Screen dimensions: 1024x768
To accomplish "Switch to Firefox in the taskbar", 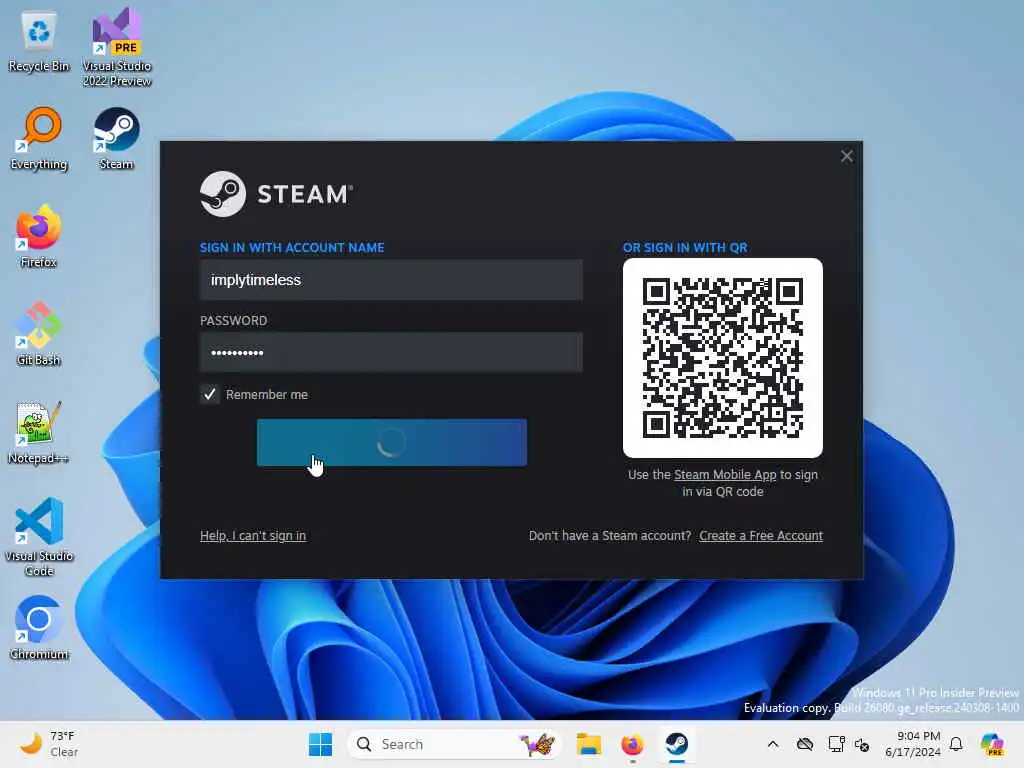I will (632, 744).
